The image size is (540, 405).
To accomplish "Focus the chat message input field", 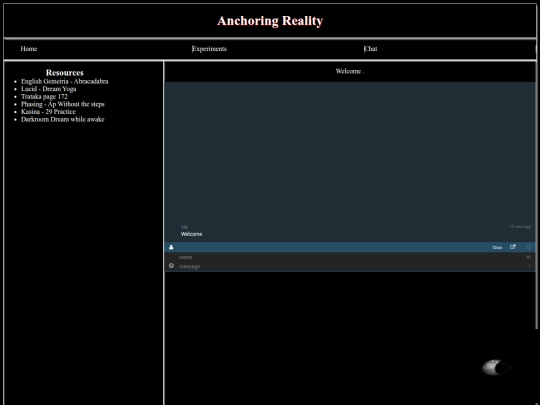I will [351, 266].
